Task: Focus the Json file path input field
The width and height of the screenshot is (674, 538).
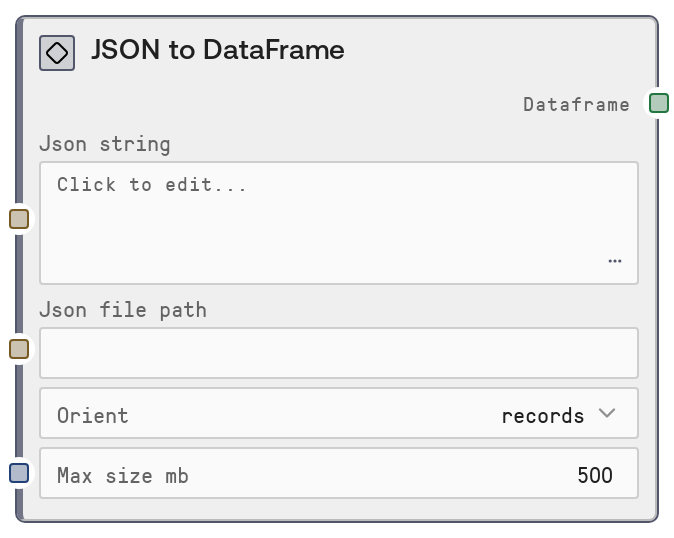Action: pos(338,353)
